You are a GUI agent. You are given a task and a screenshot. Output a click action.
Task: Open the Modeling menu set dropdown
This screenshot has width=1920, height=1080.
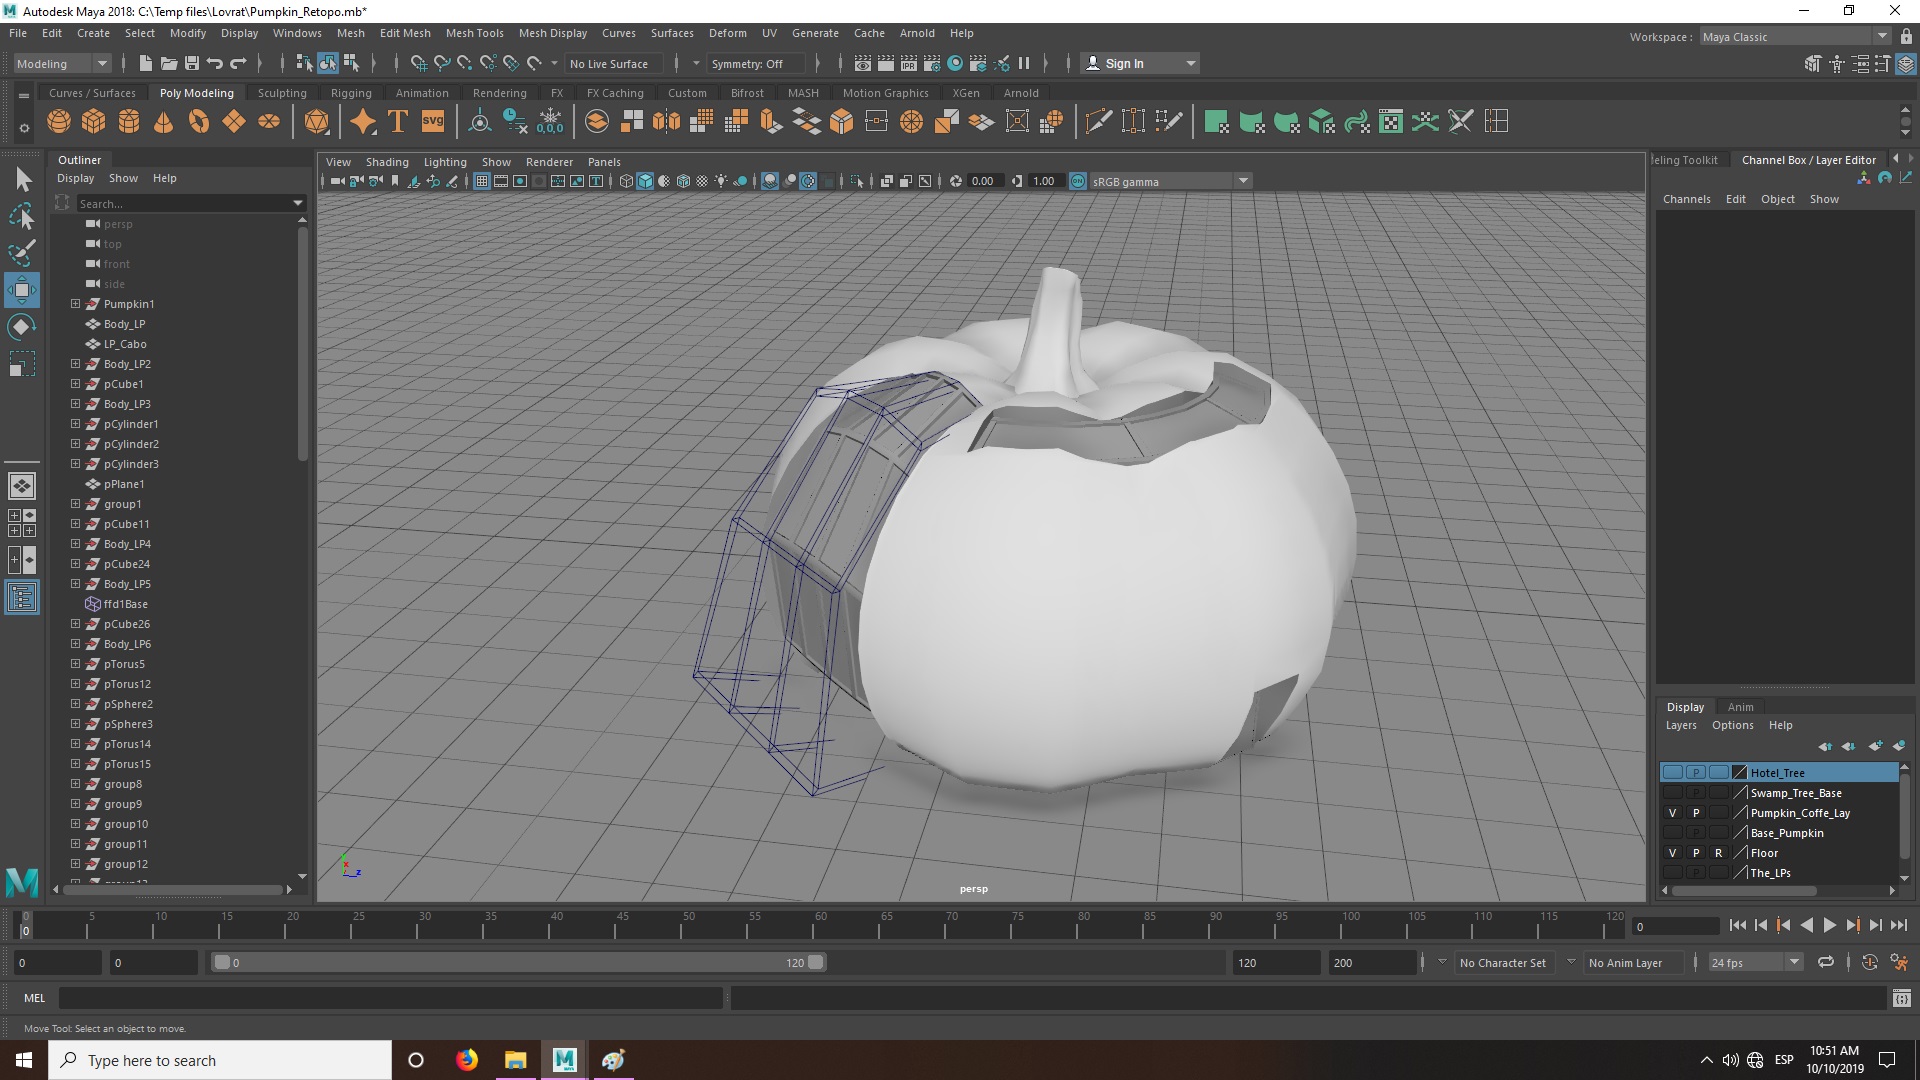pos(62,64)
